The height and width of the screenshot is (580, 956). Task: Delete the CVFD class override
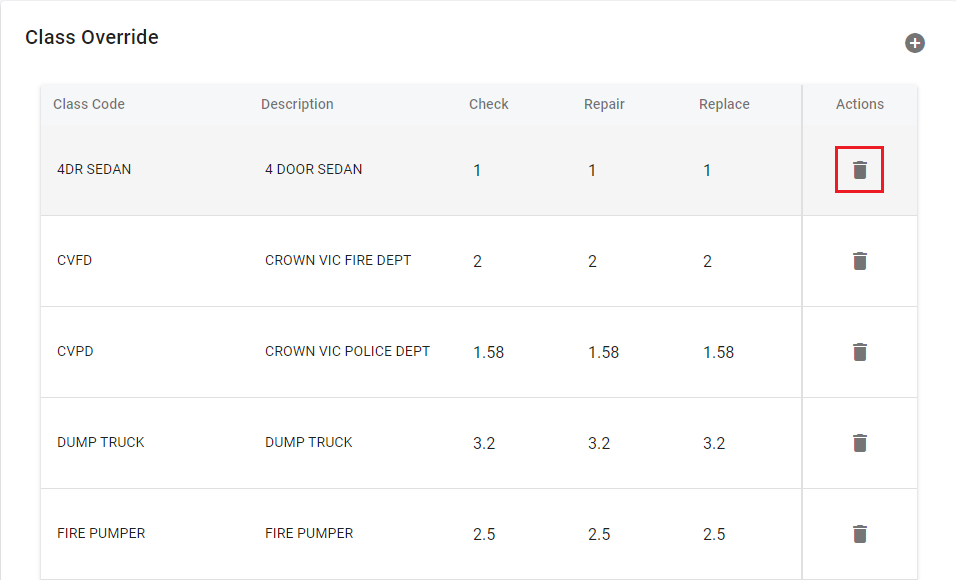860,261
